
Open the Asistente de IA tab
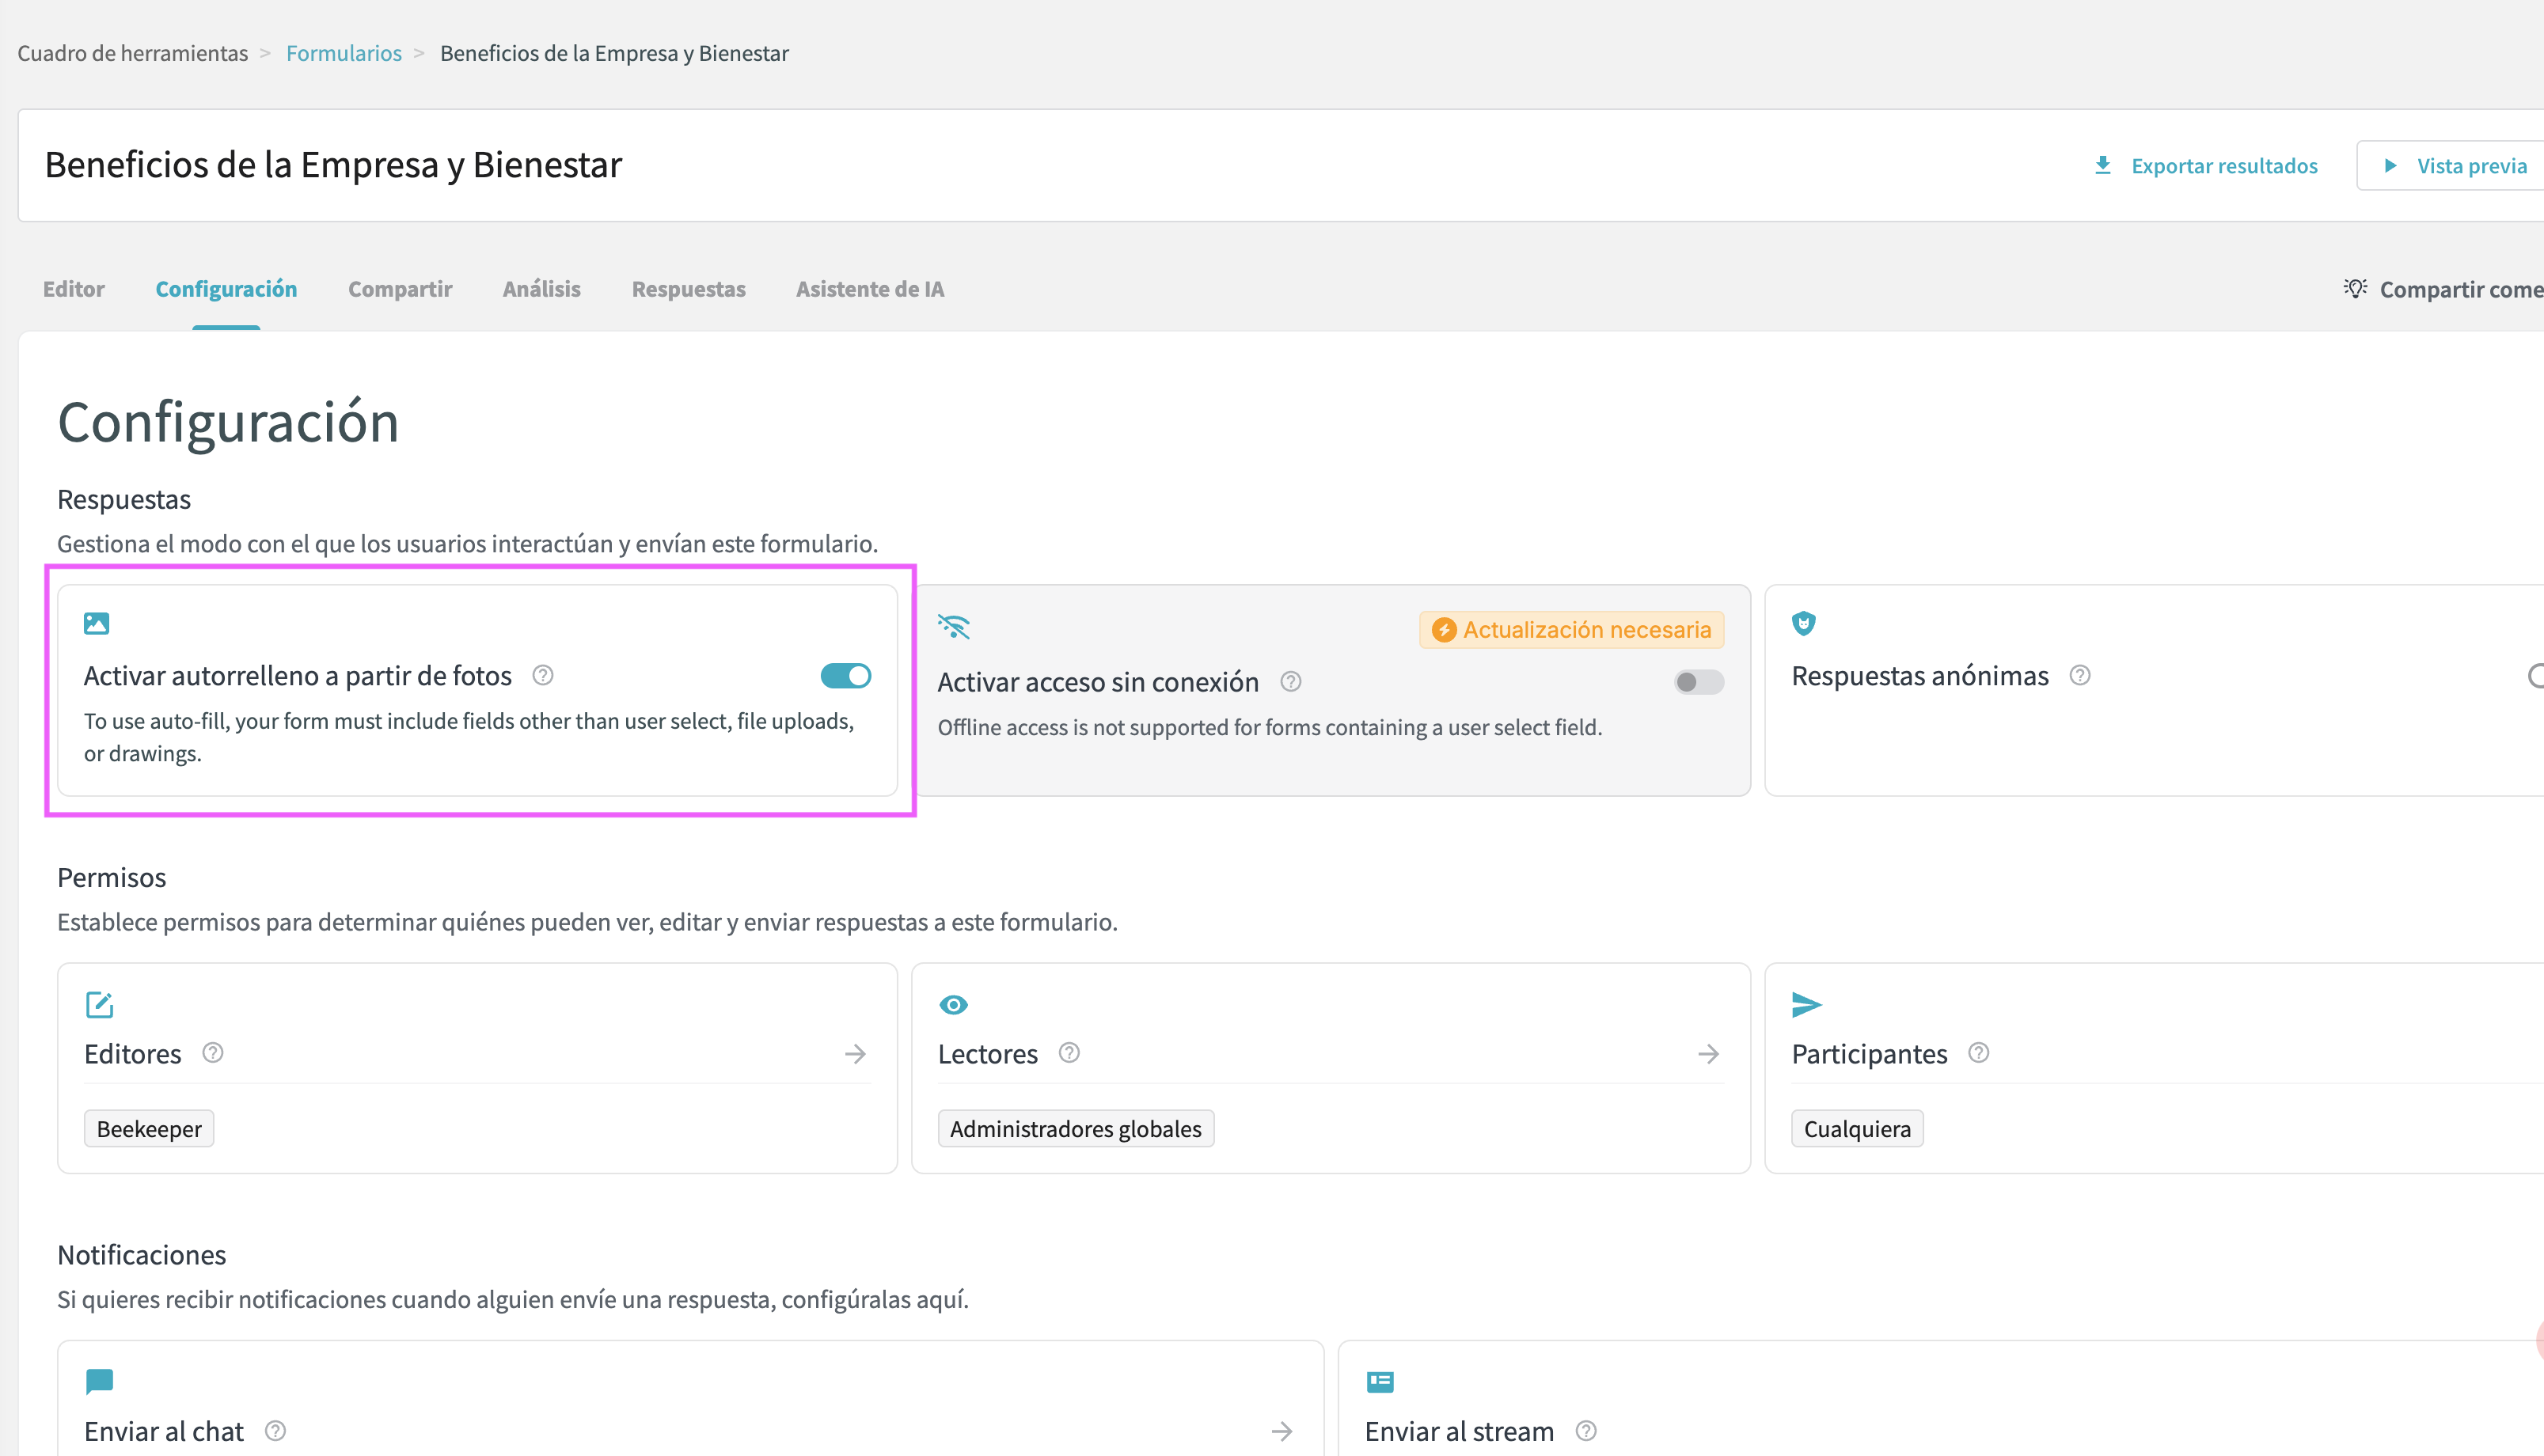(870, 289)
